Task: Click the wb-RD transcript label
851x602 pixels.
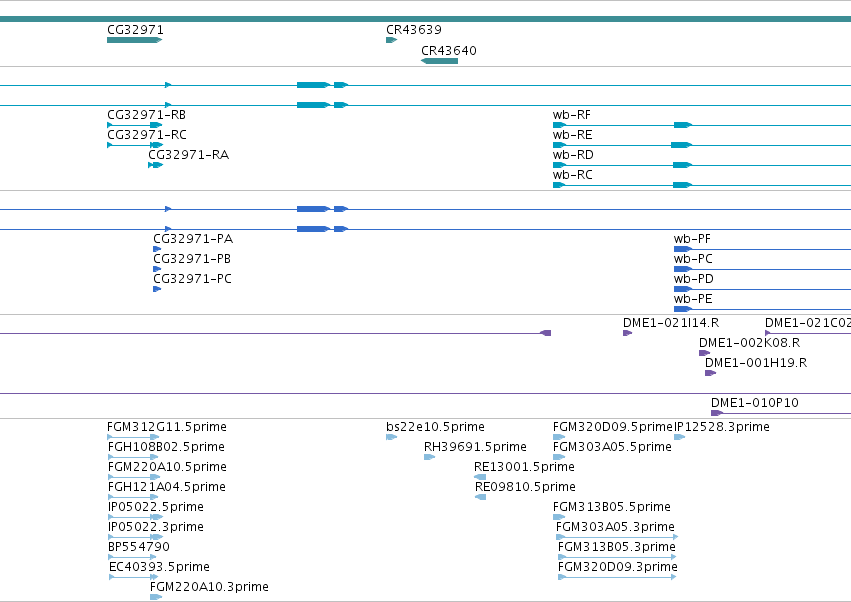Action: pyautogui.click(x=573, y=155)
